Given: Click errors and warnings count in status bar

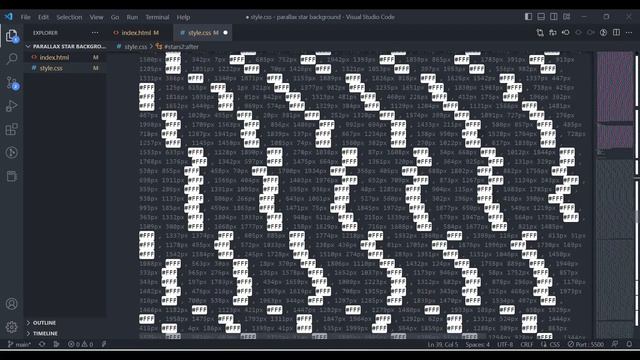Looking at the screenshot, I should [80, 344].
